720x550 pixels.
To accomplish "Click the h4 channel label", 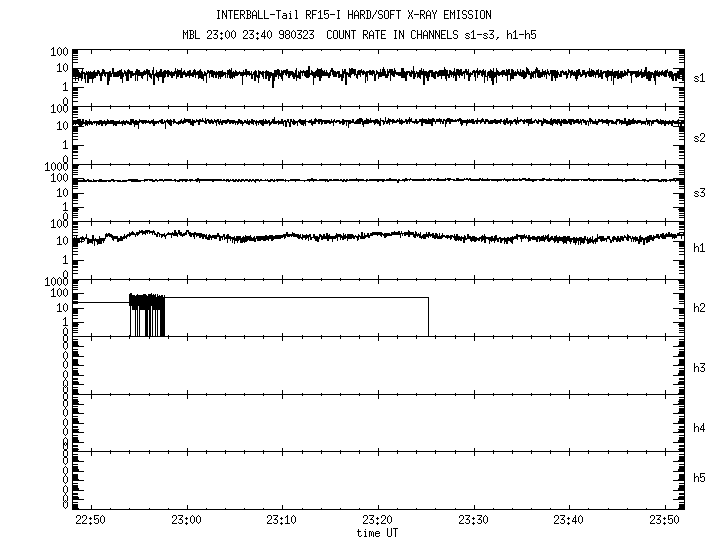I will tap(699, 428).
